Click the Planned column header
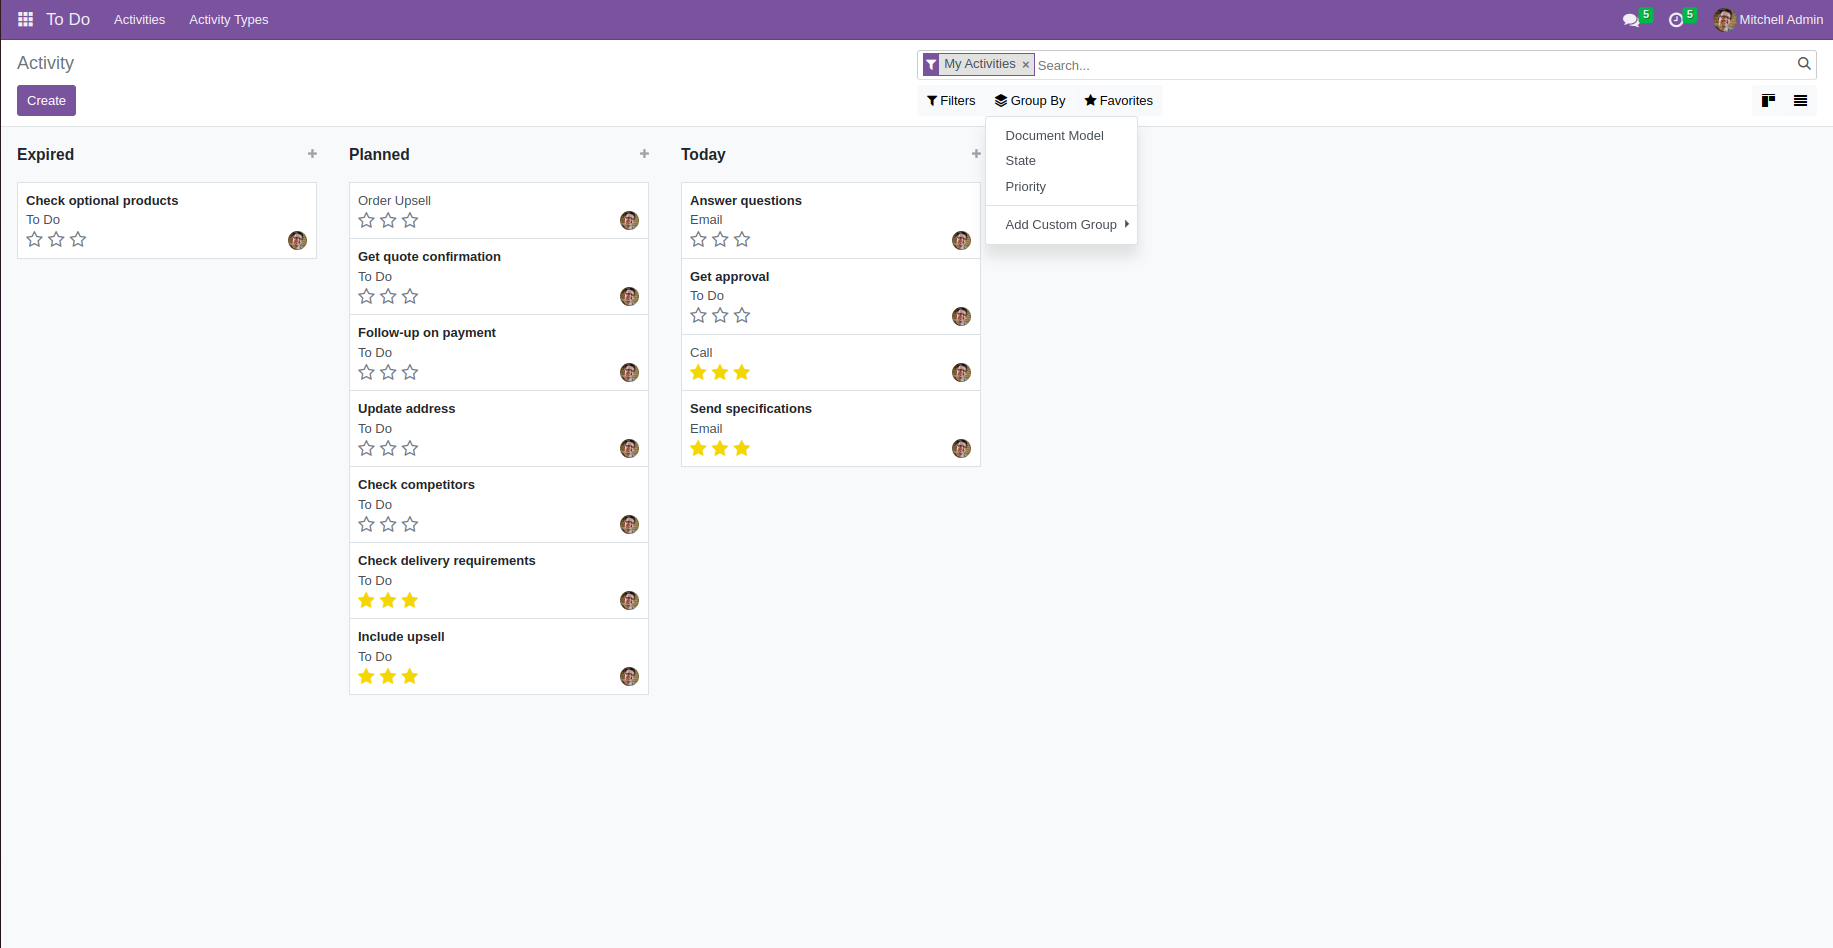1833x948 pixels. tap(379, 154)
